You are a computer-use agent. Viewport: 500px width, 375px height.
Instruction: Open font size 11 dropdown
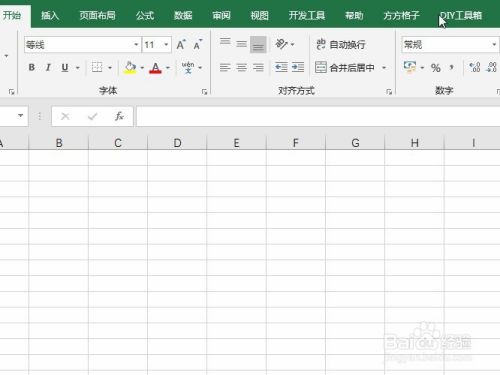click(x=166, y=45)
